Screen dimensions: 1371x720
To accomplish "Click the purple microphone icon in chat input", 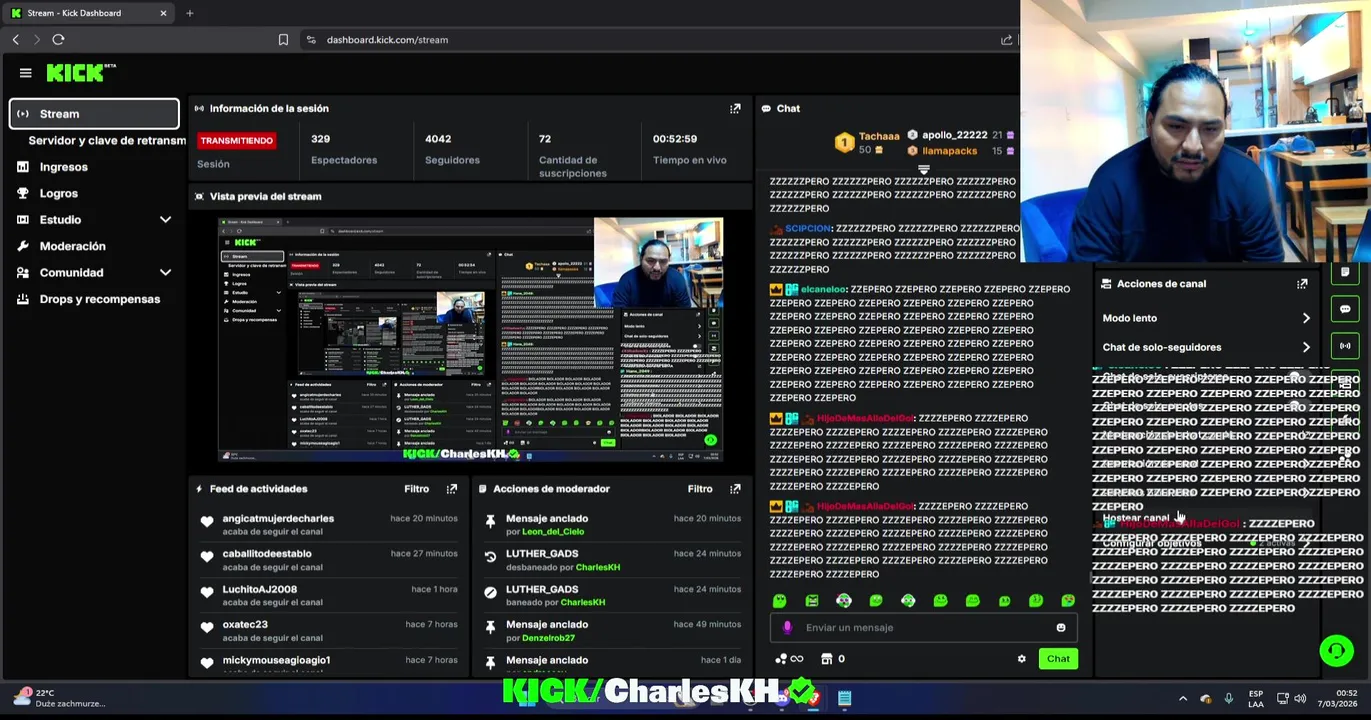I will pyautogui.click(x=787, y=627).
